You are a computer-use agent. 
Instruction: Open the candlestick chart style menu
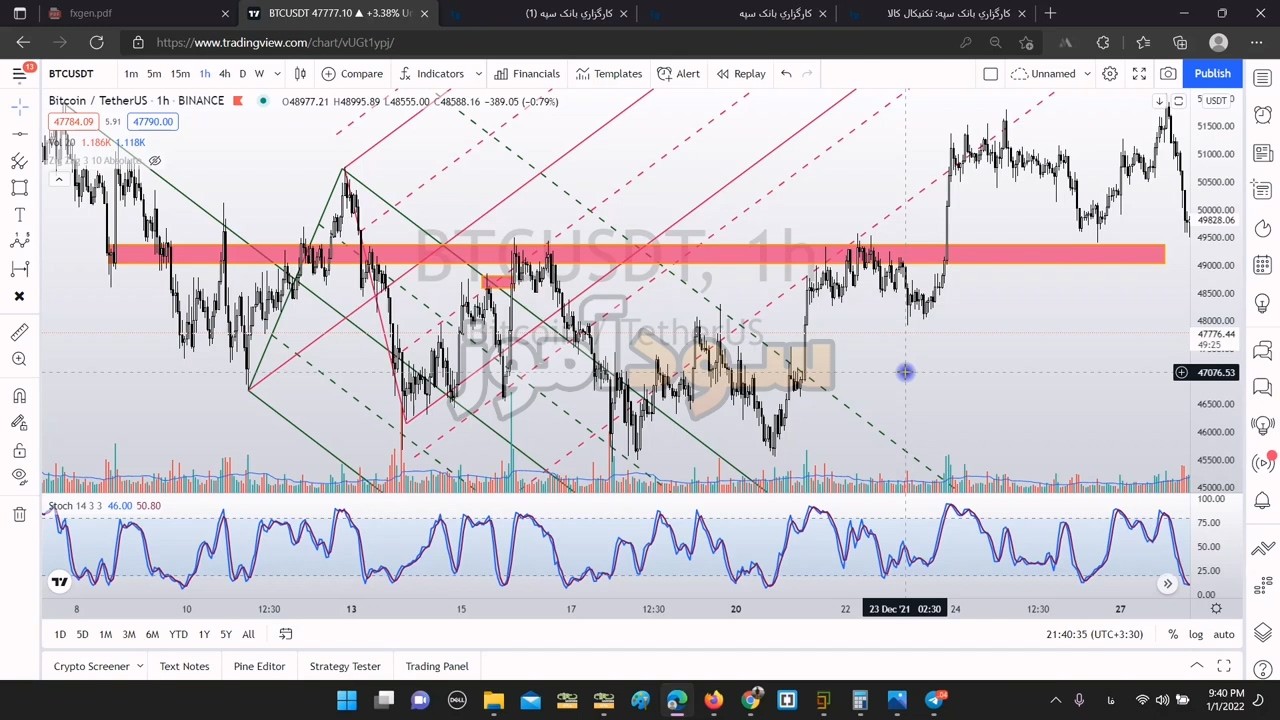coord(300,73)
